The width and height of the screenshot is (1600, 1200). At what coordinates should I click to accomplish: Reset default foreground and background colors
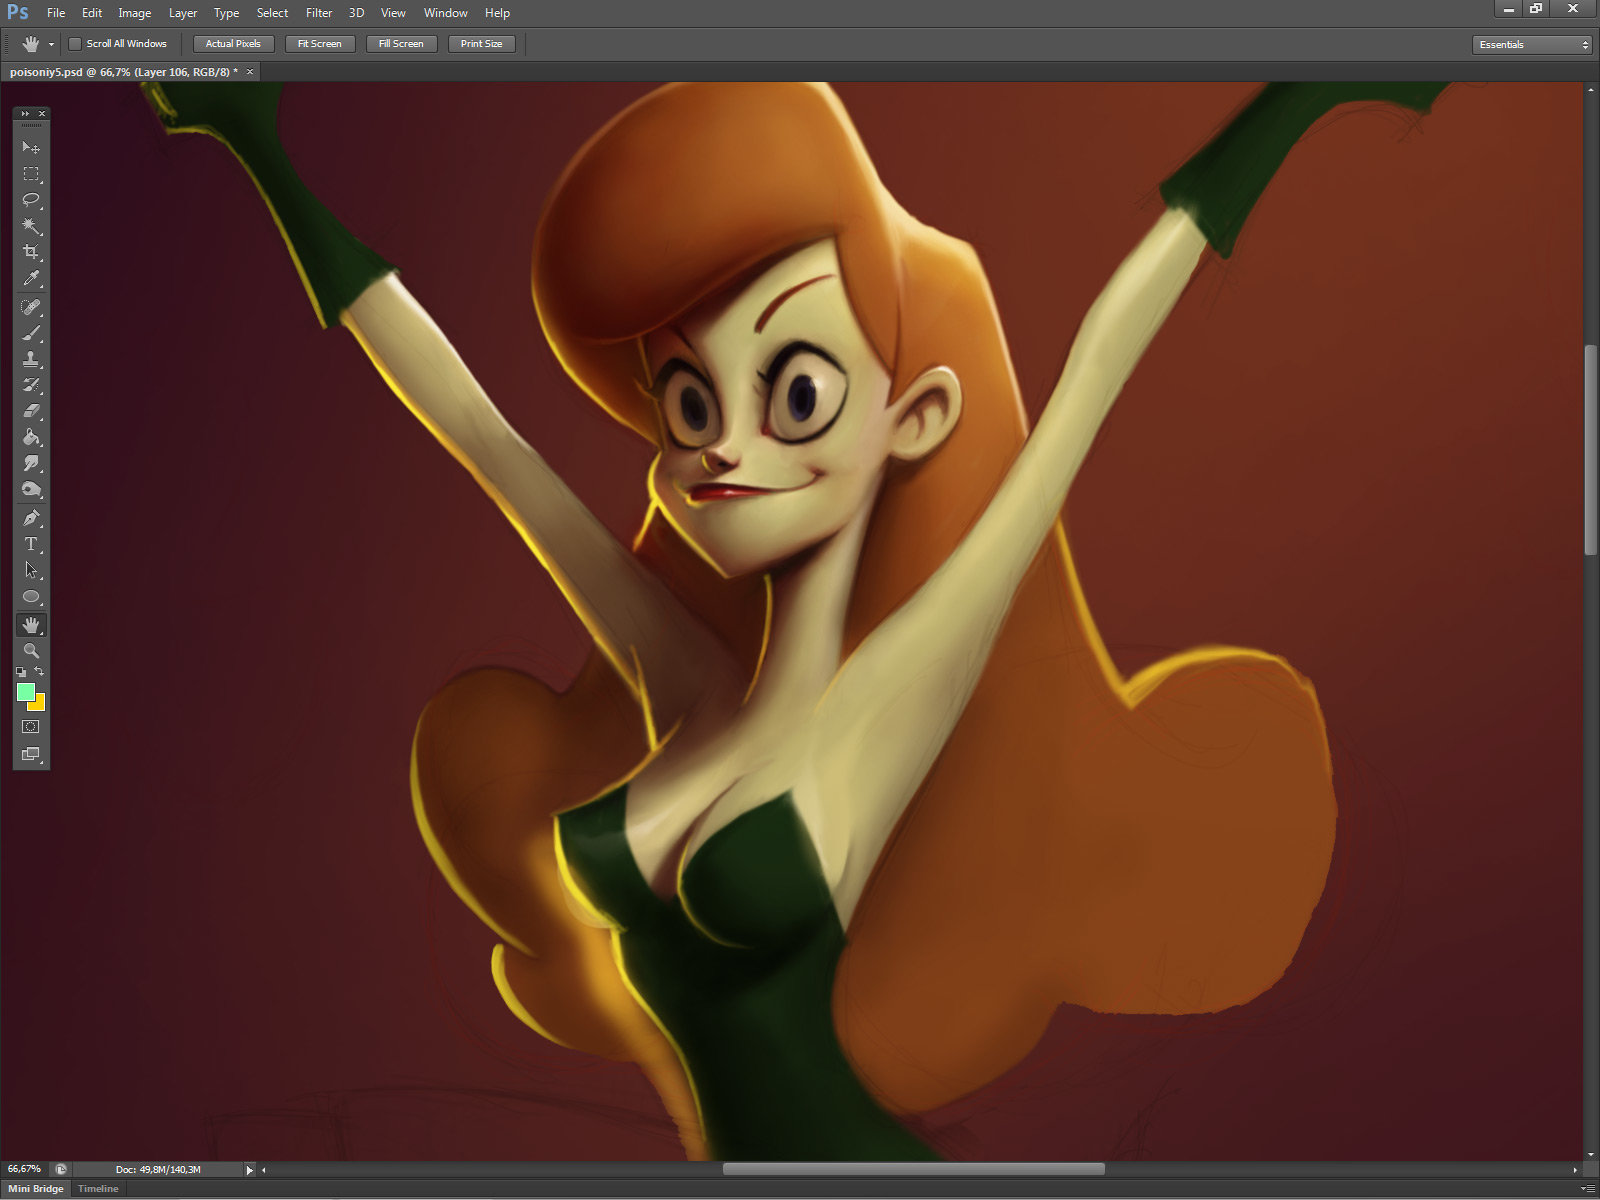click(21, 672)
